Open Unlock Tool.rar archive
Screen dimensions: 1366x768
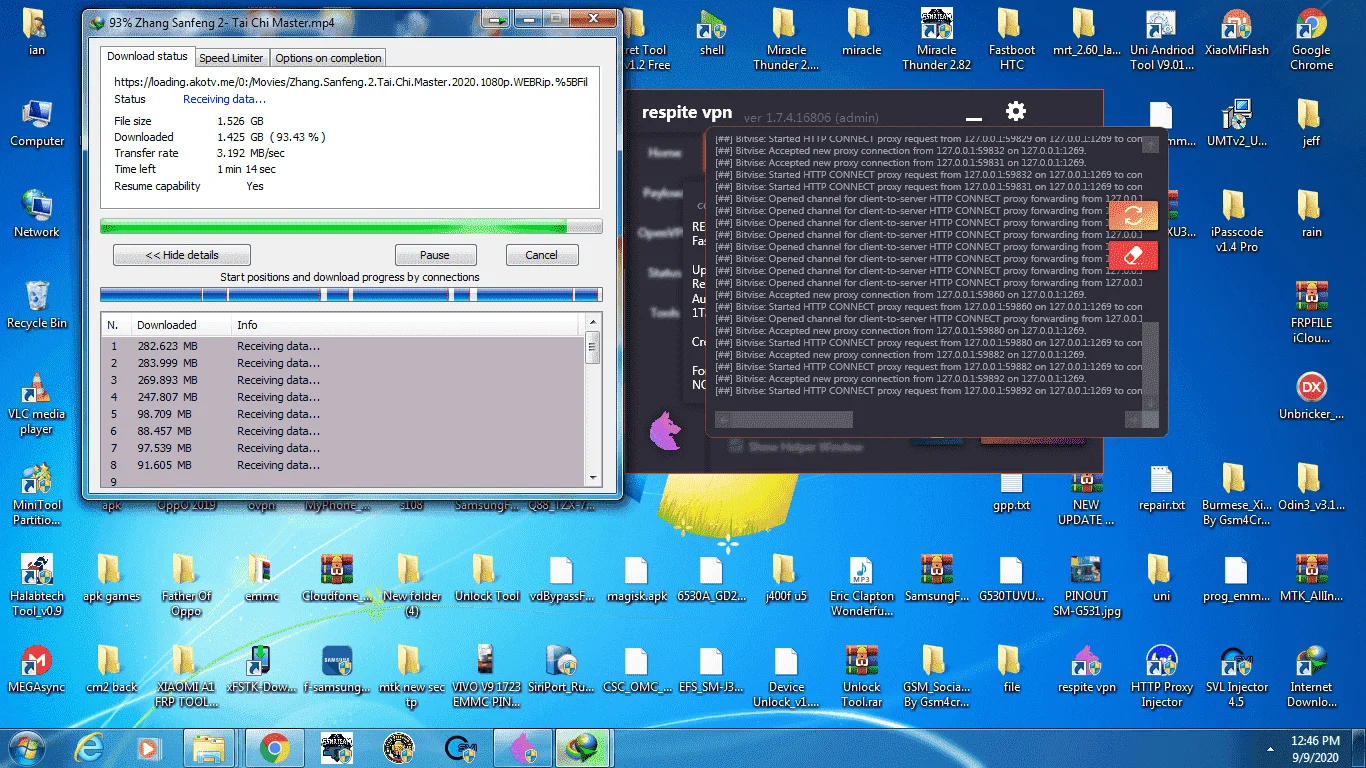862,677
